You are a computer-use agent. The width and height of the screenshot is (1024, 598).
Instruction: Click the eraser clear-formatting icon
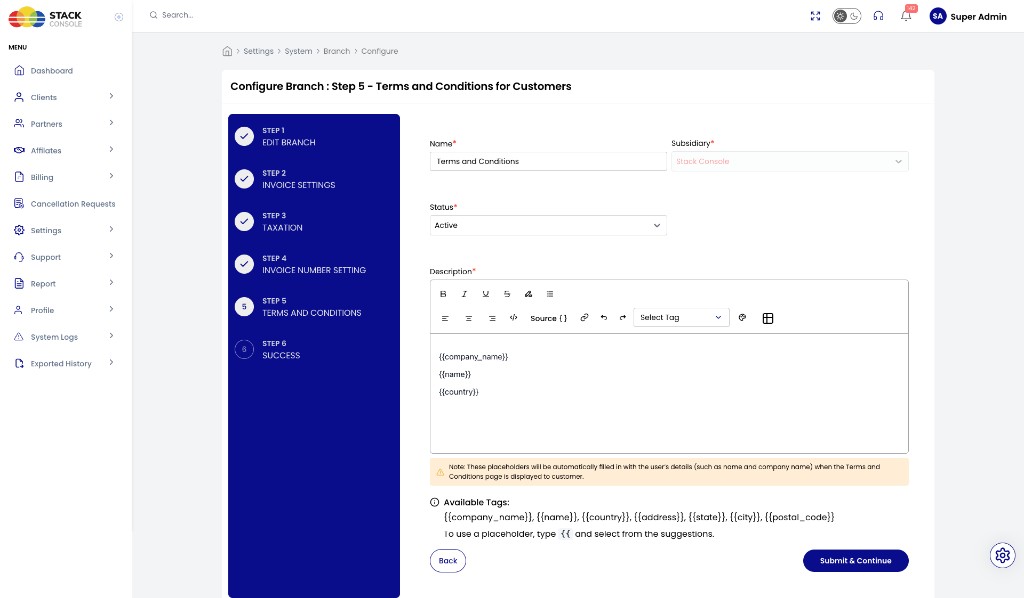(x=528, y=294)
